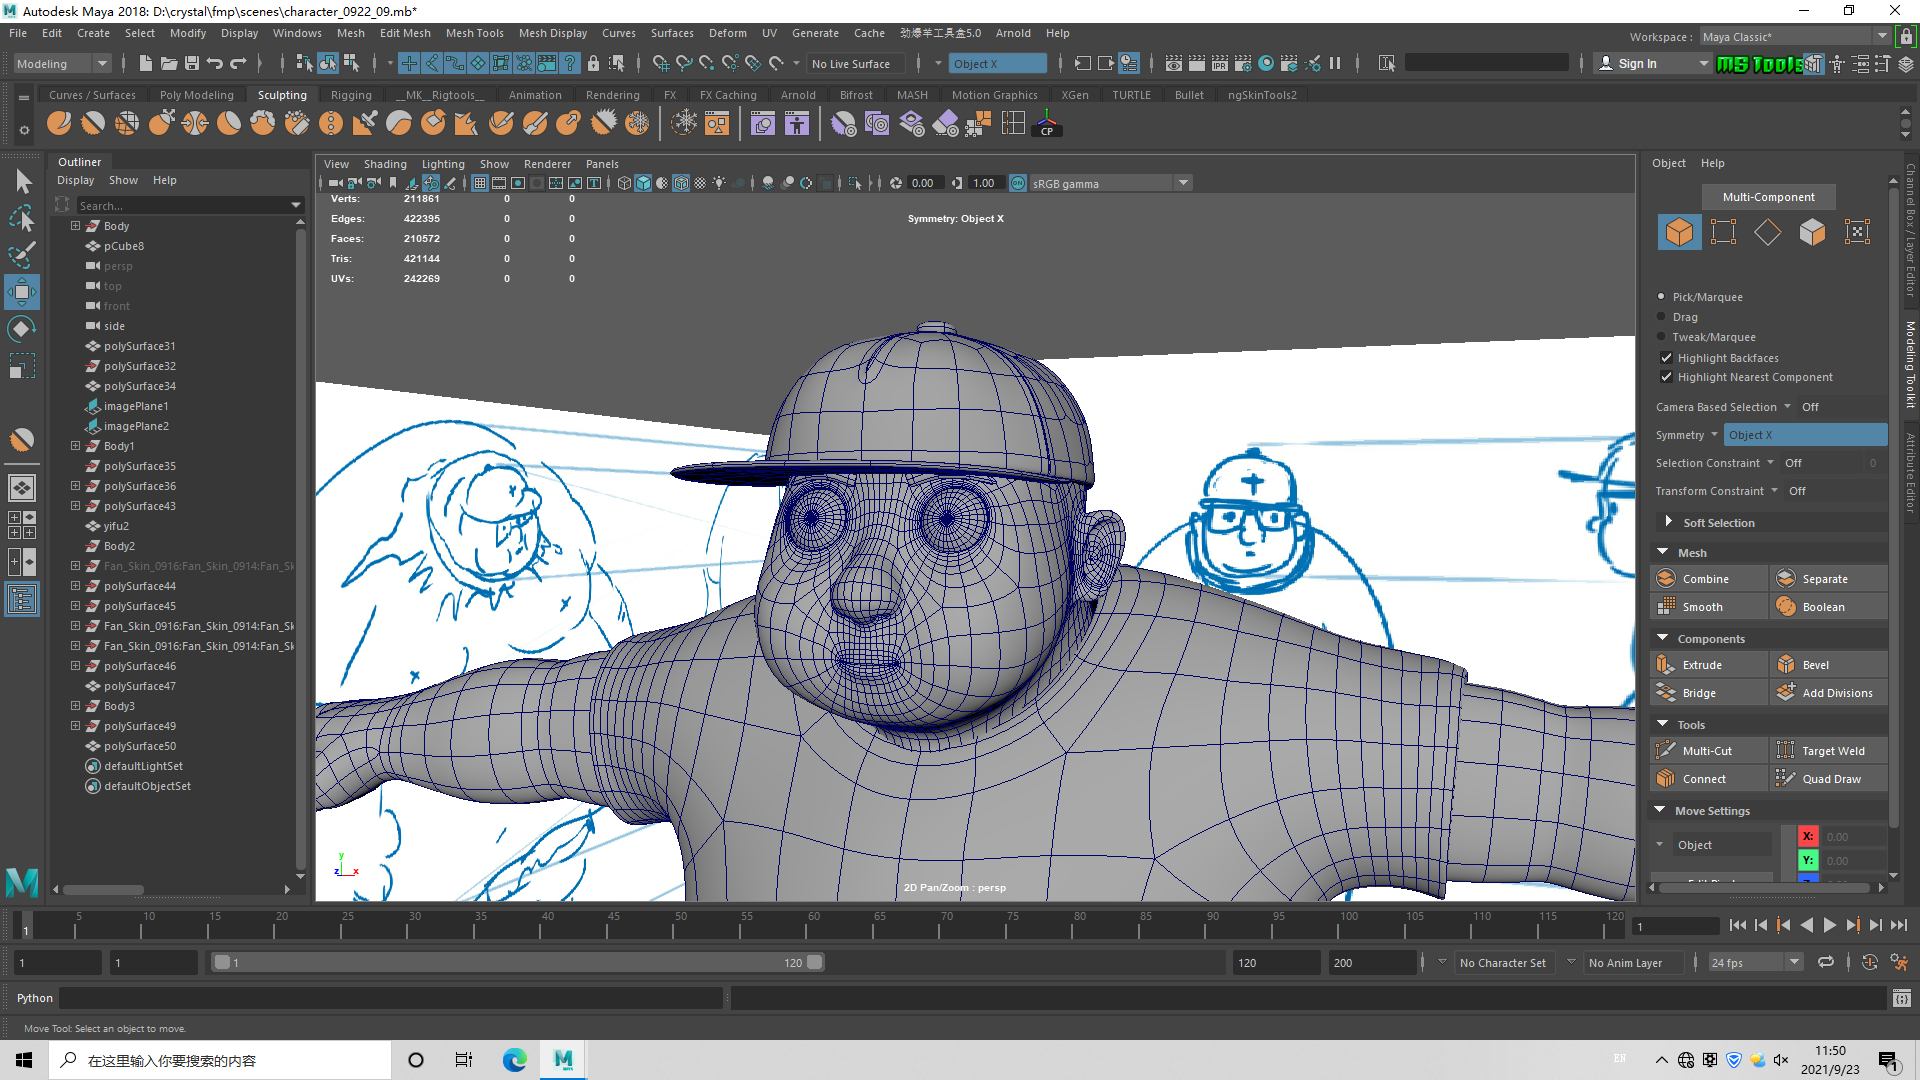Image resolution: width=1920 pixels, height=1080 pixels.
Task: Choose the arrow Select tool
Action: pos(22,181)
